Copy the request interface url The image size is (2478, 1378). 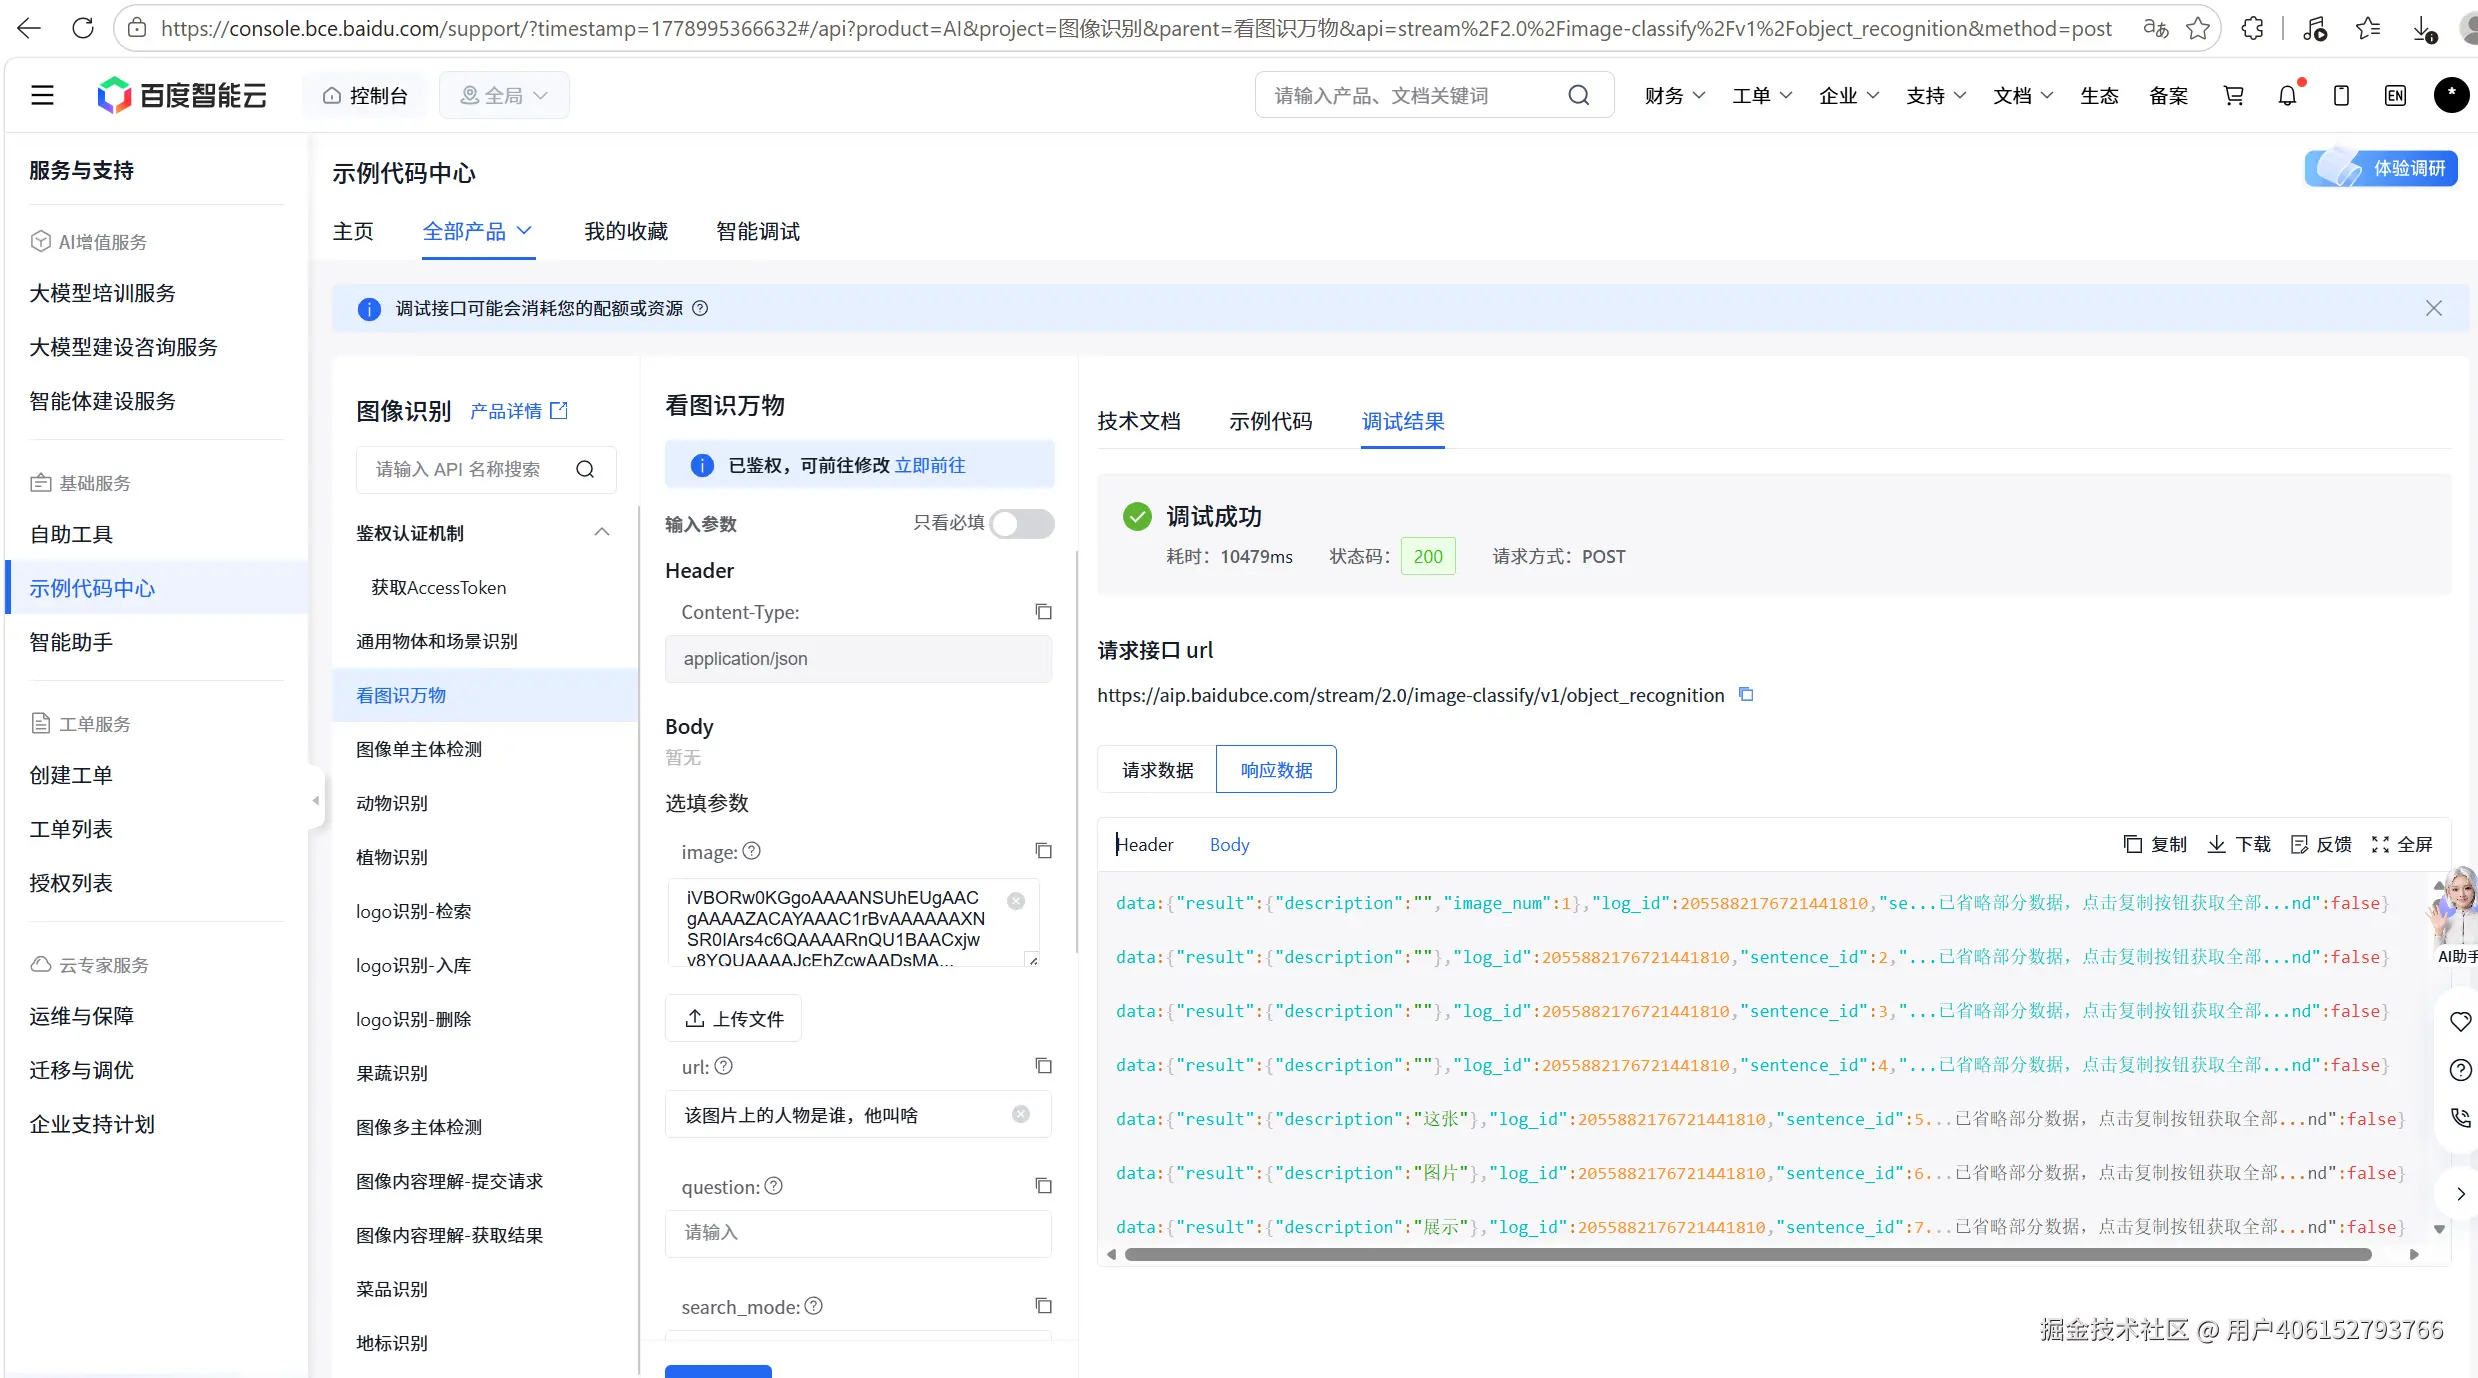pos(1746,694)
